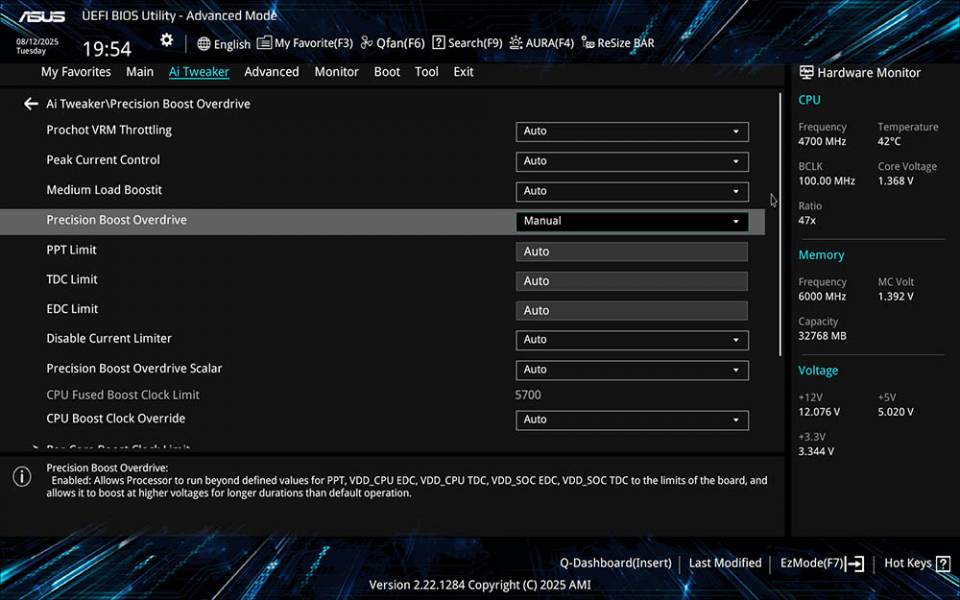Image resolution: width=960 pixels, height=600 pixels.
Task: Open Q-Dashboard
Action: [616, 562]
